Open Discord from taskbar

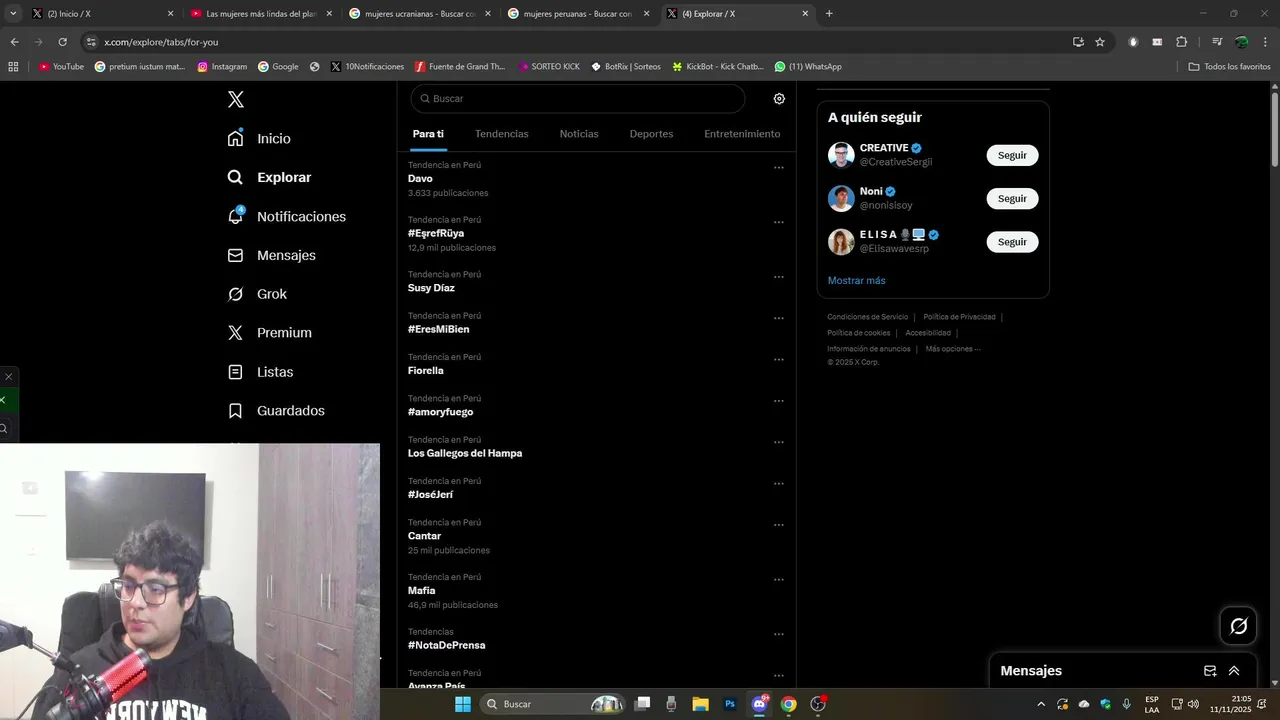pos(759,704)
